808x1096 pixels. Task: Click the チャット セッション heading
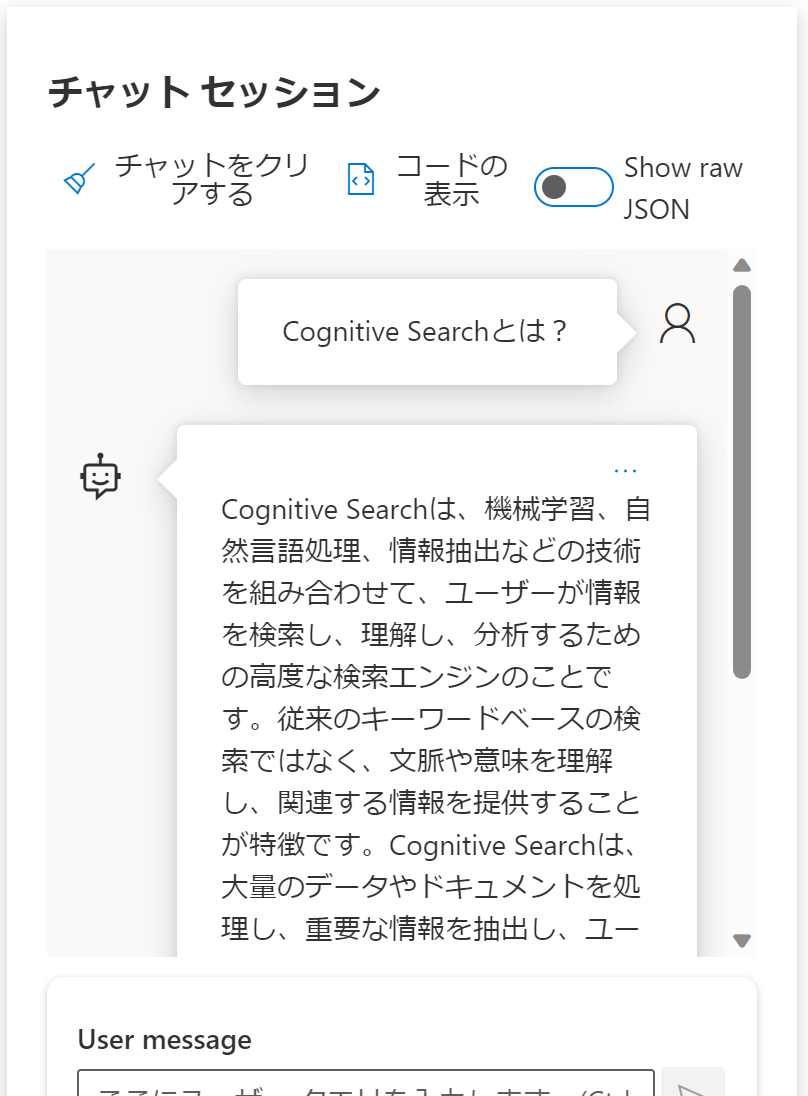click(215, 92)
